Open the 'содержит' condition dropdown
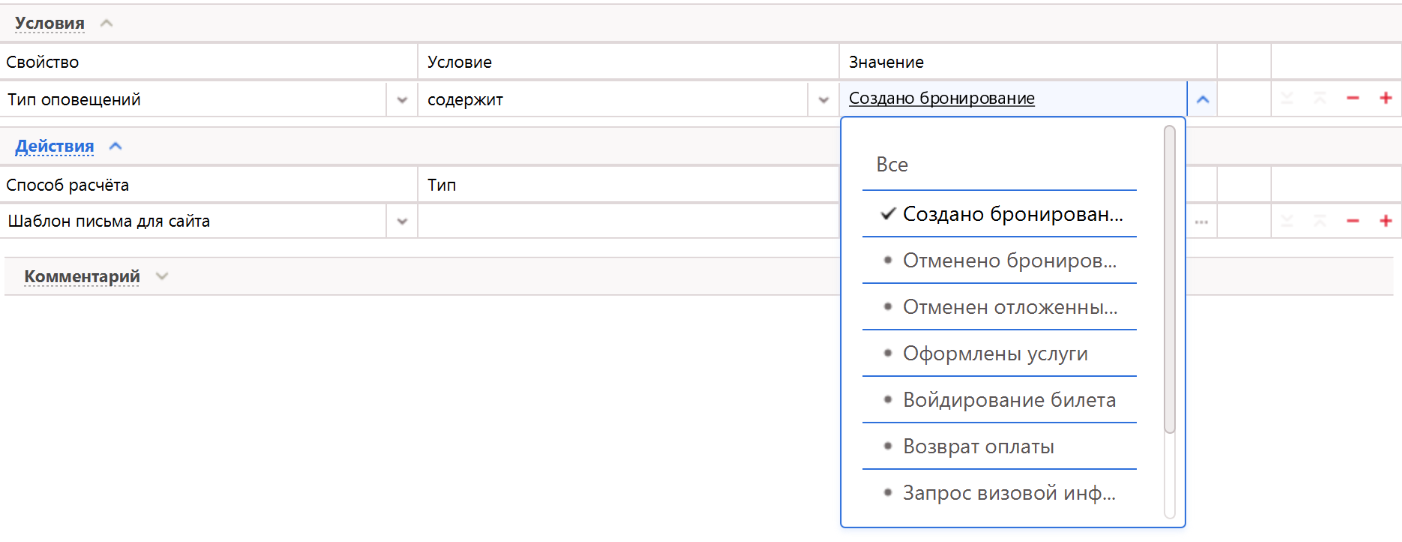 click(823, 100)
